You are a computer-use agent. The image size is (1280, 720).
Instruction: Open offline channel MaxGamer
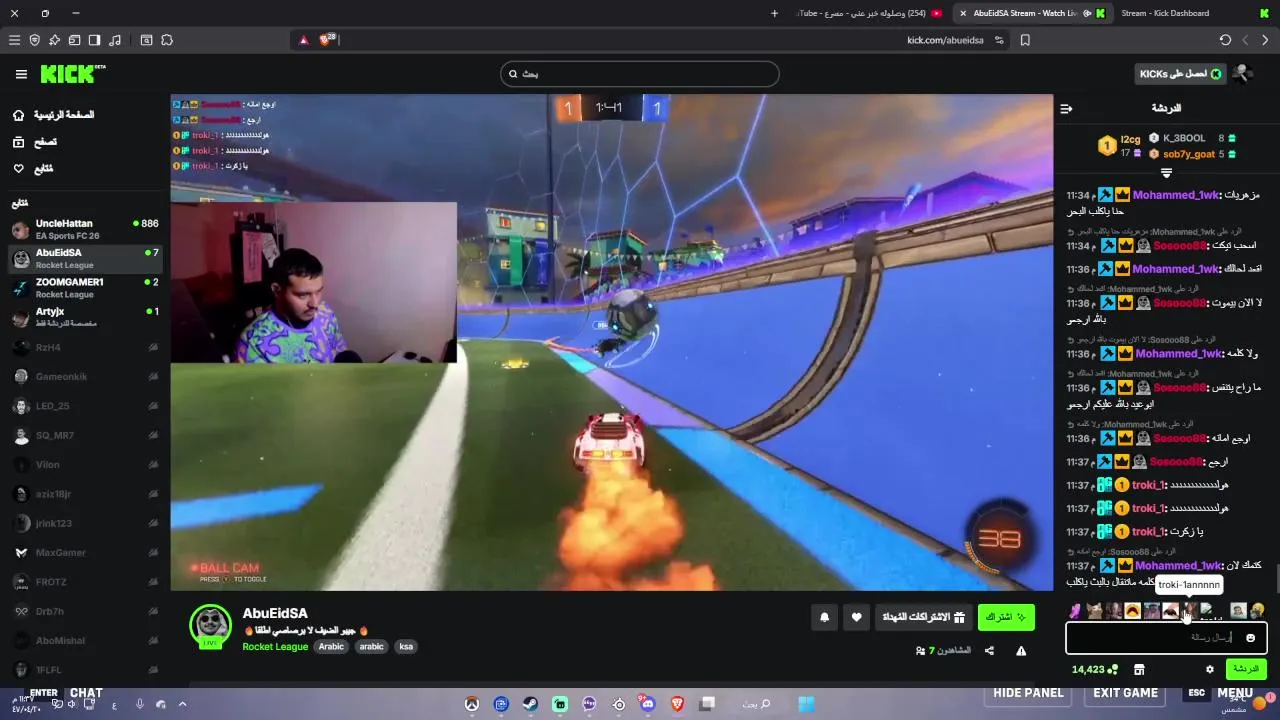click(x=85, y=552)
